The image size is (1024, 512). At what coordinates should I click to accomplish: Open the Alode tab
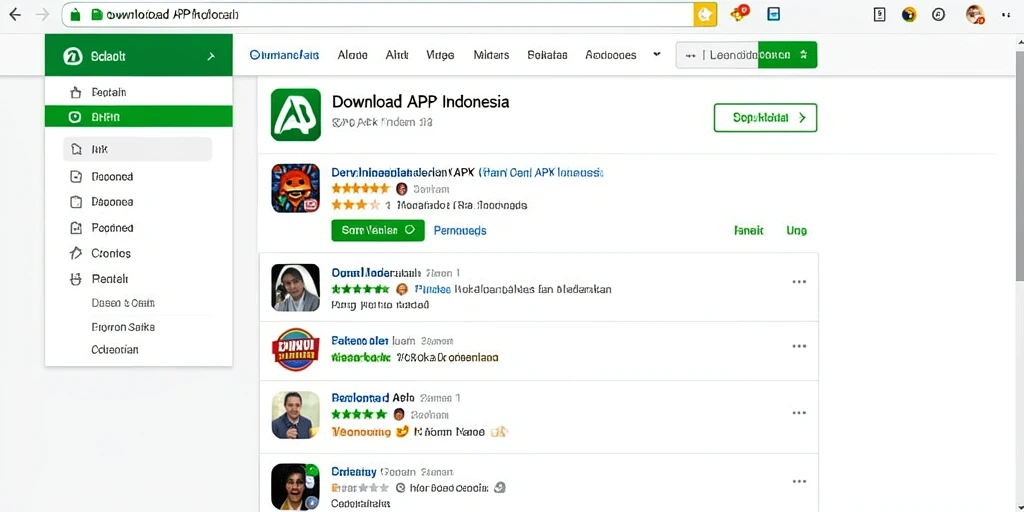353,55
